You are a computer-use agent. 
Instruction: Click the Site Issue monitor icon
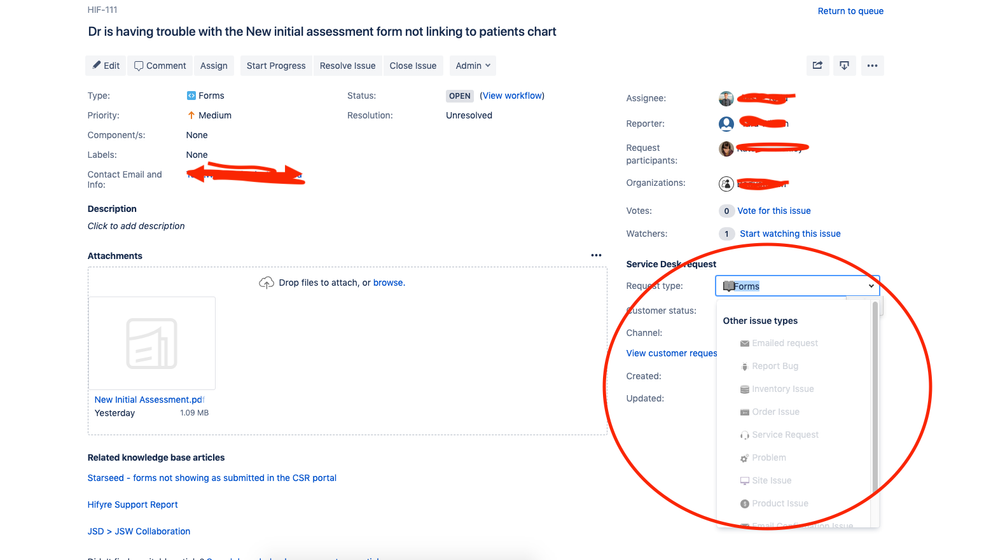pos(745,481)
